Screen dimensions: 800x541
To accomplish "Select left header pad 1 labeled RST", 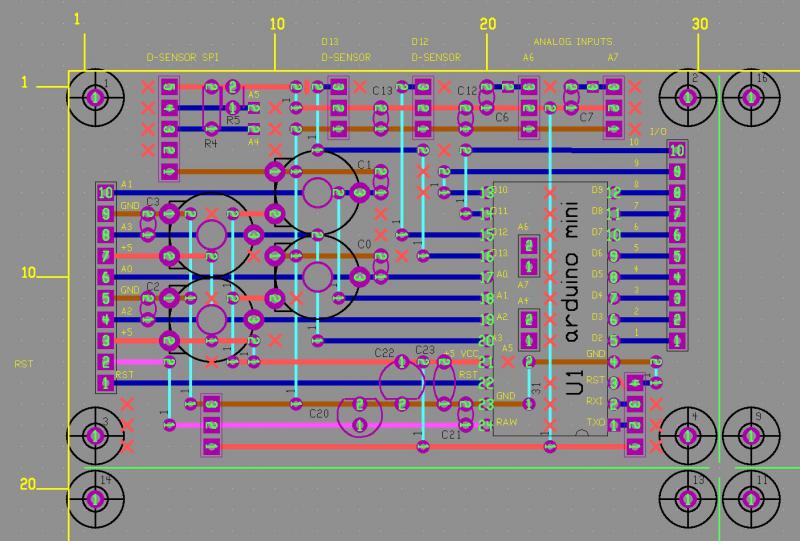I will click(x=106, y=383).
